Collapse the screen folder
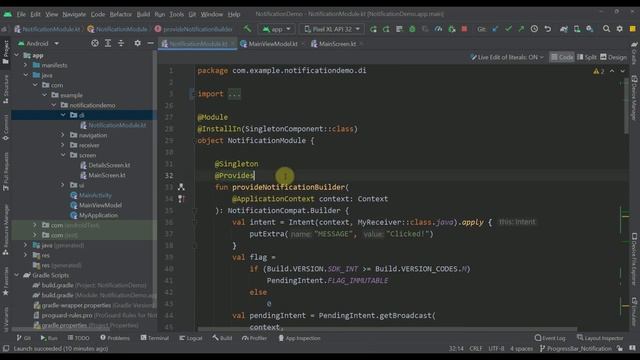 pyautogui.click(x=63, y=155)
